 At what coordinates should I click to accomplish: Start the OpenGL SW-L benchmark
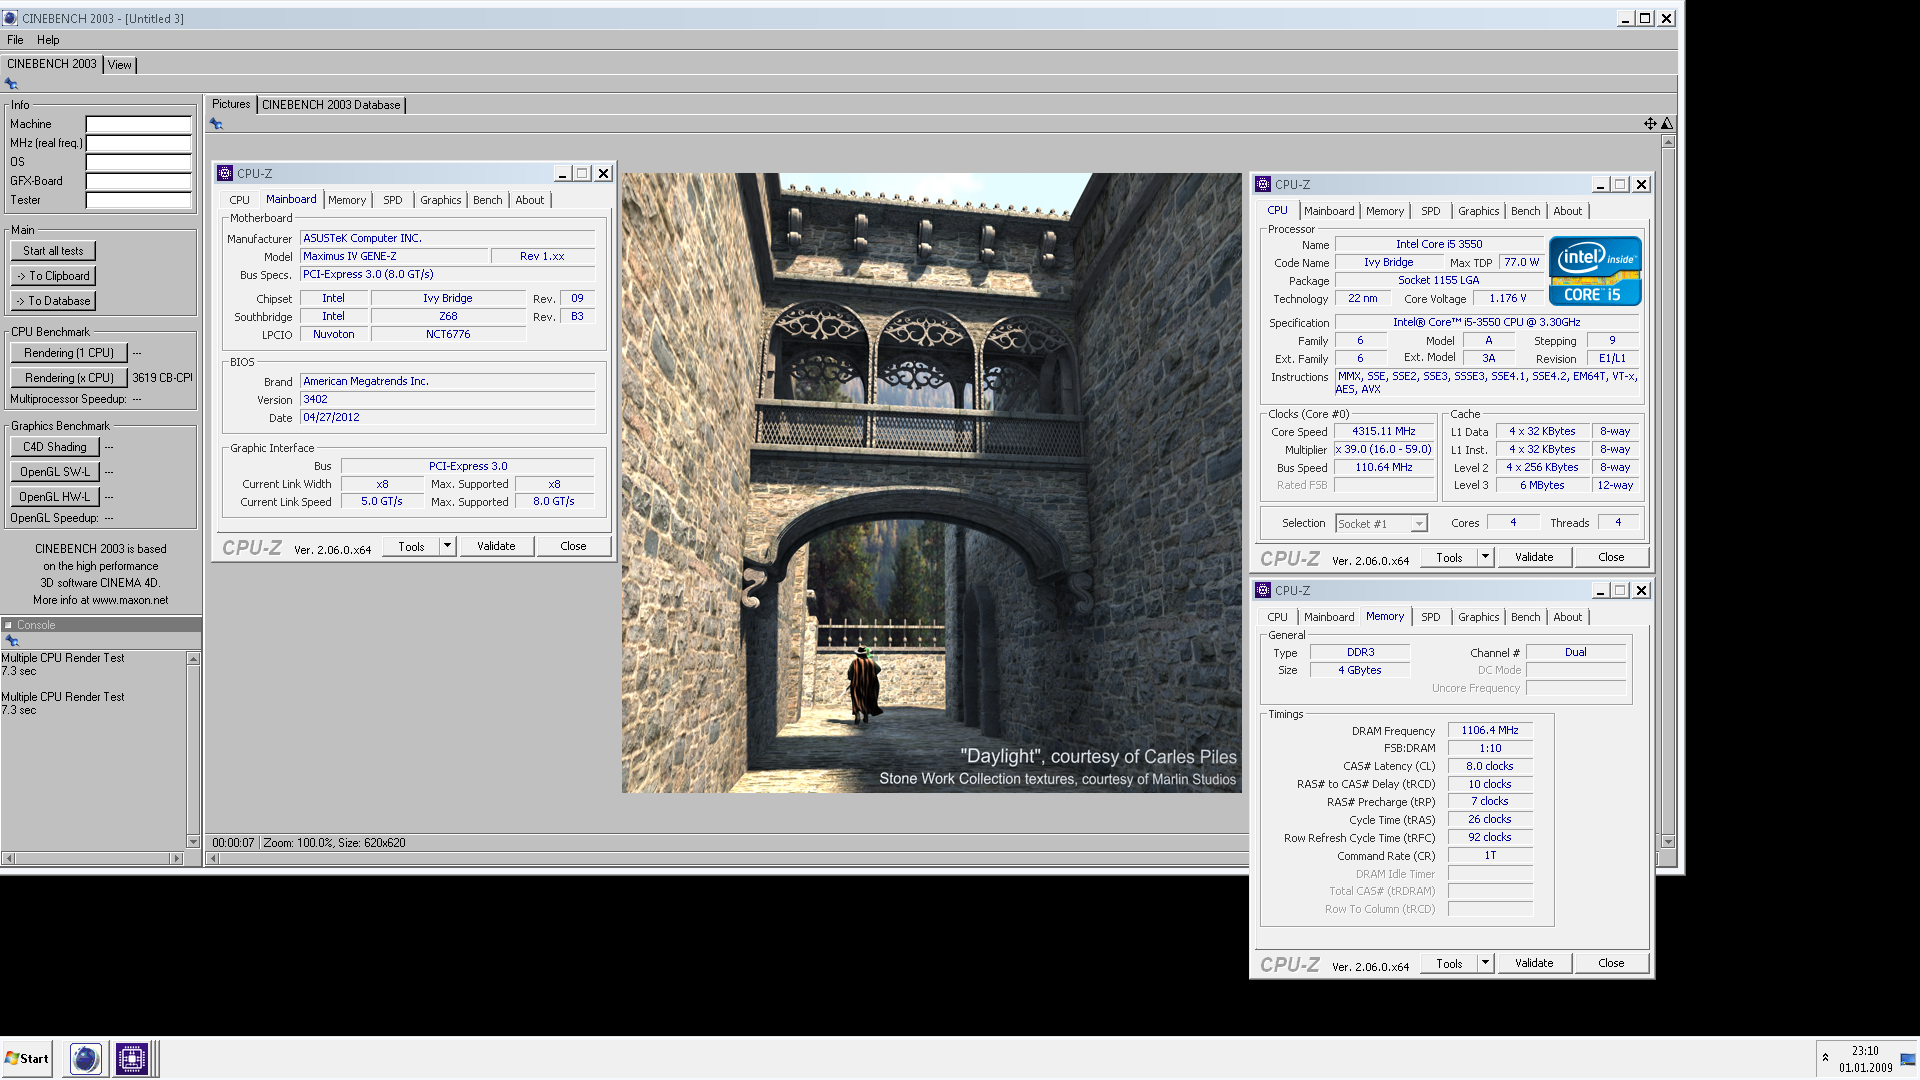pyautogui.click(x=55, y=472)
